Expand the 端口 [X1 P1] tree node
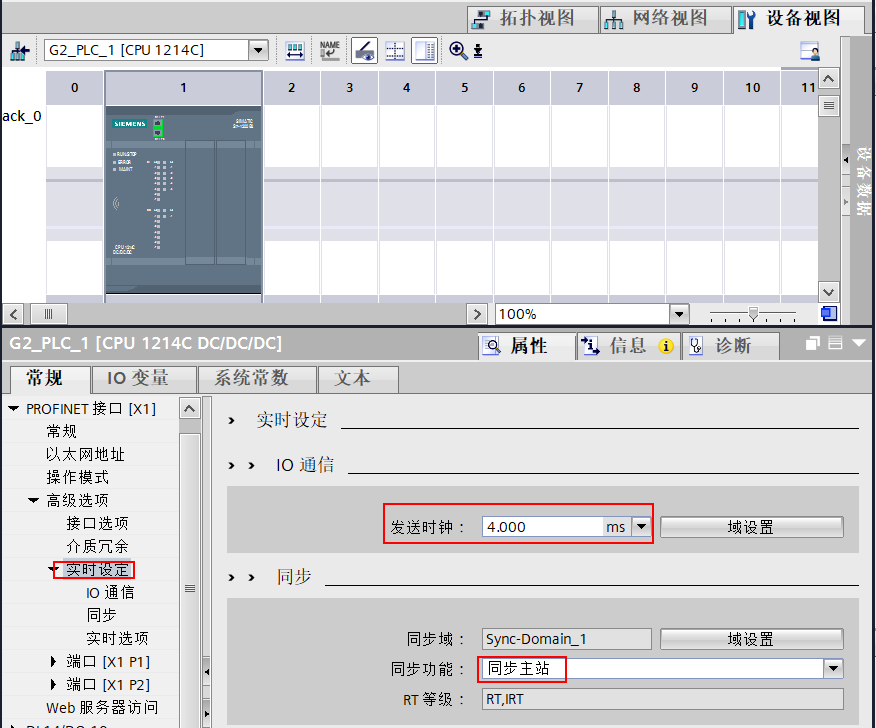 coord(54,662)
